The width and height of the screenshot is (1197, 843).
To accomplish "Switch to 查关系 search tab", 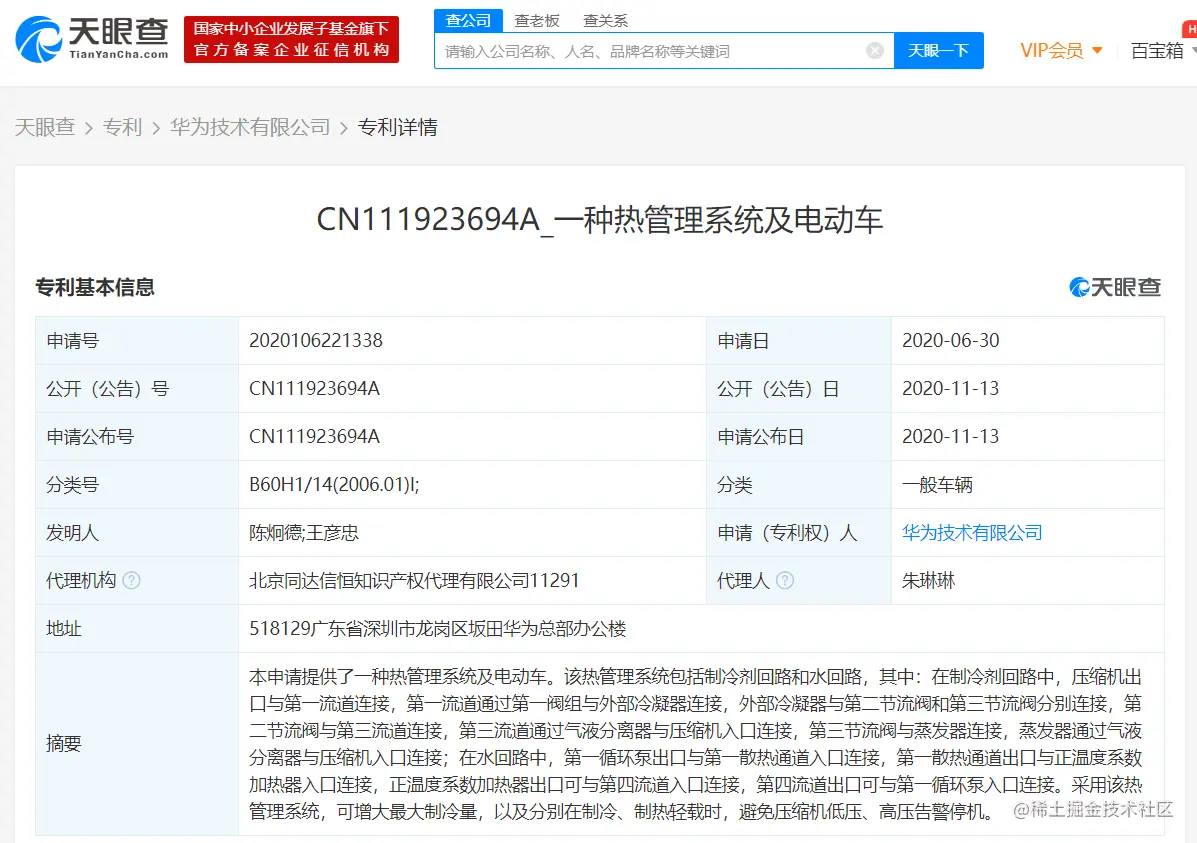I will click(605, 21).
